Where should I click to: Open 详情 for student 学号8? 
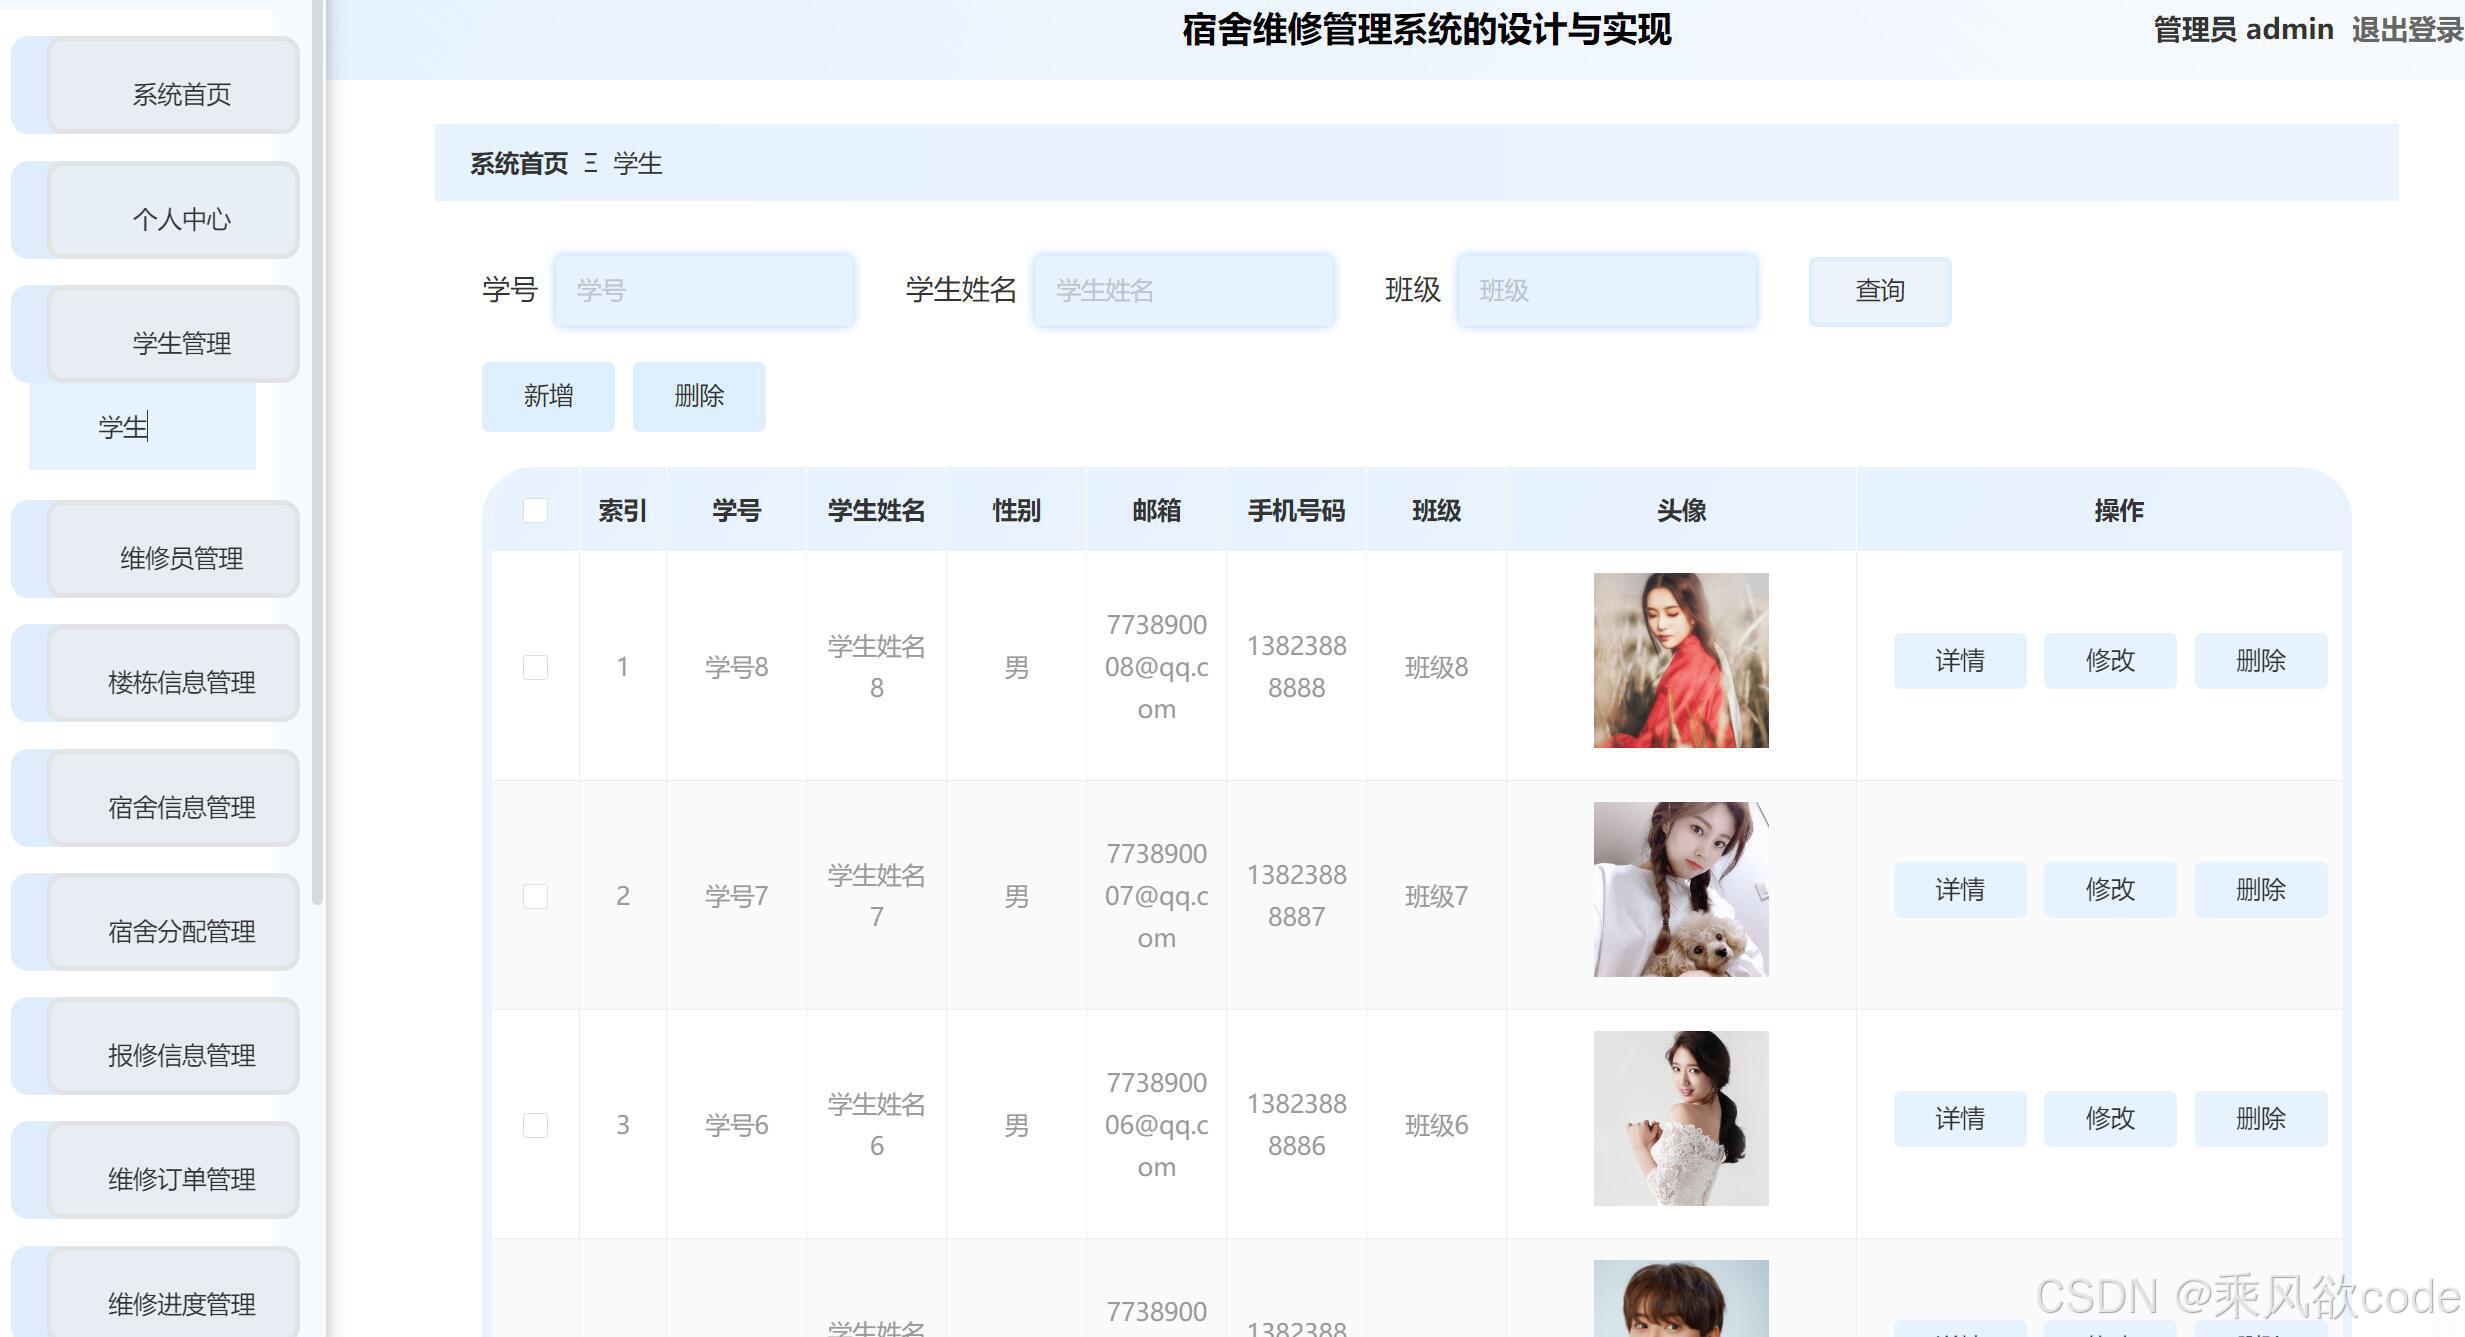pyautogui.click(x=1959, y=661)
